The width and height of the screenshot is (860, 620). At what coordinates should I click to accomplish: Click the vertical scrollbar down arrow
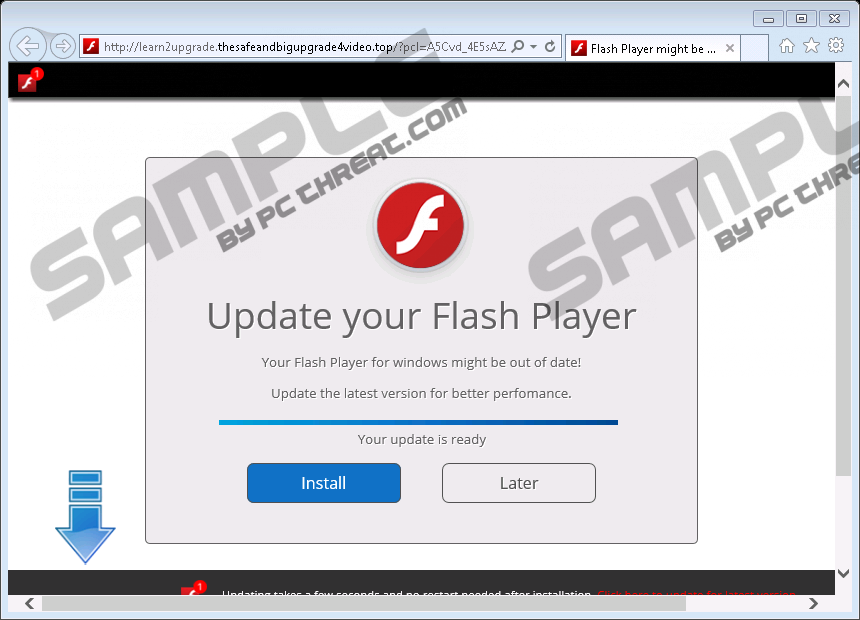tap(844, 573)
